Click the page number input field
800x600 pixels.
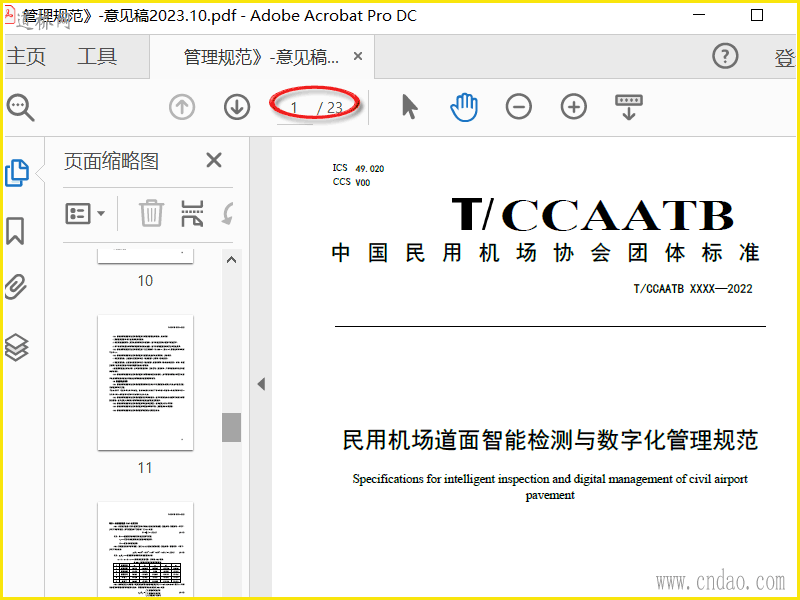click(x=294, y=108)
